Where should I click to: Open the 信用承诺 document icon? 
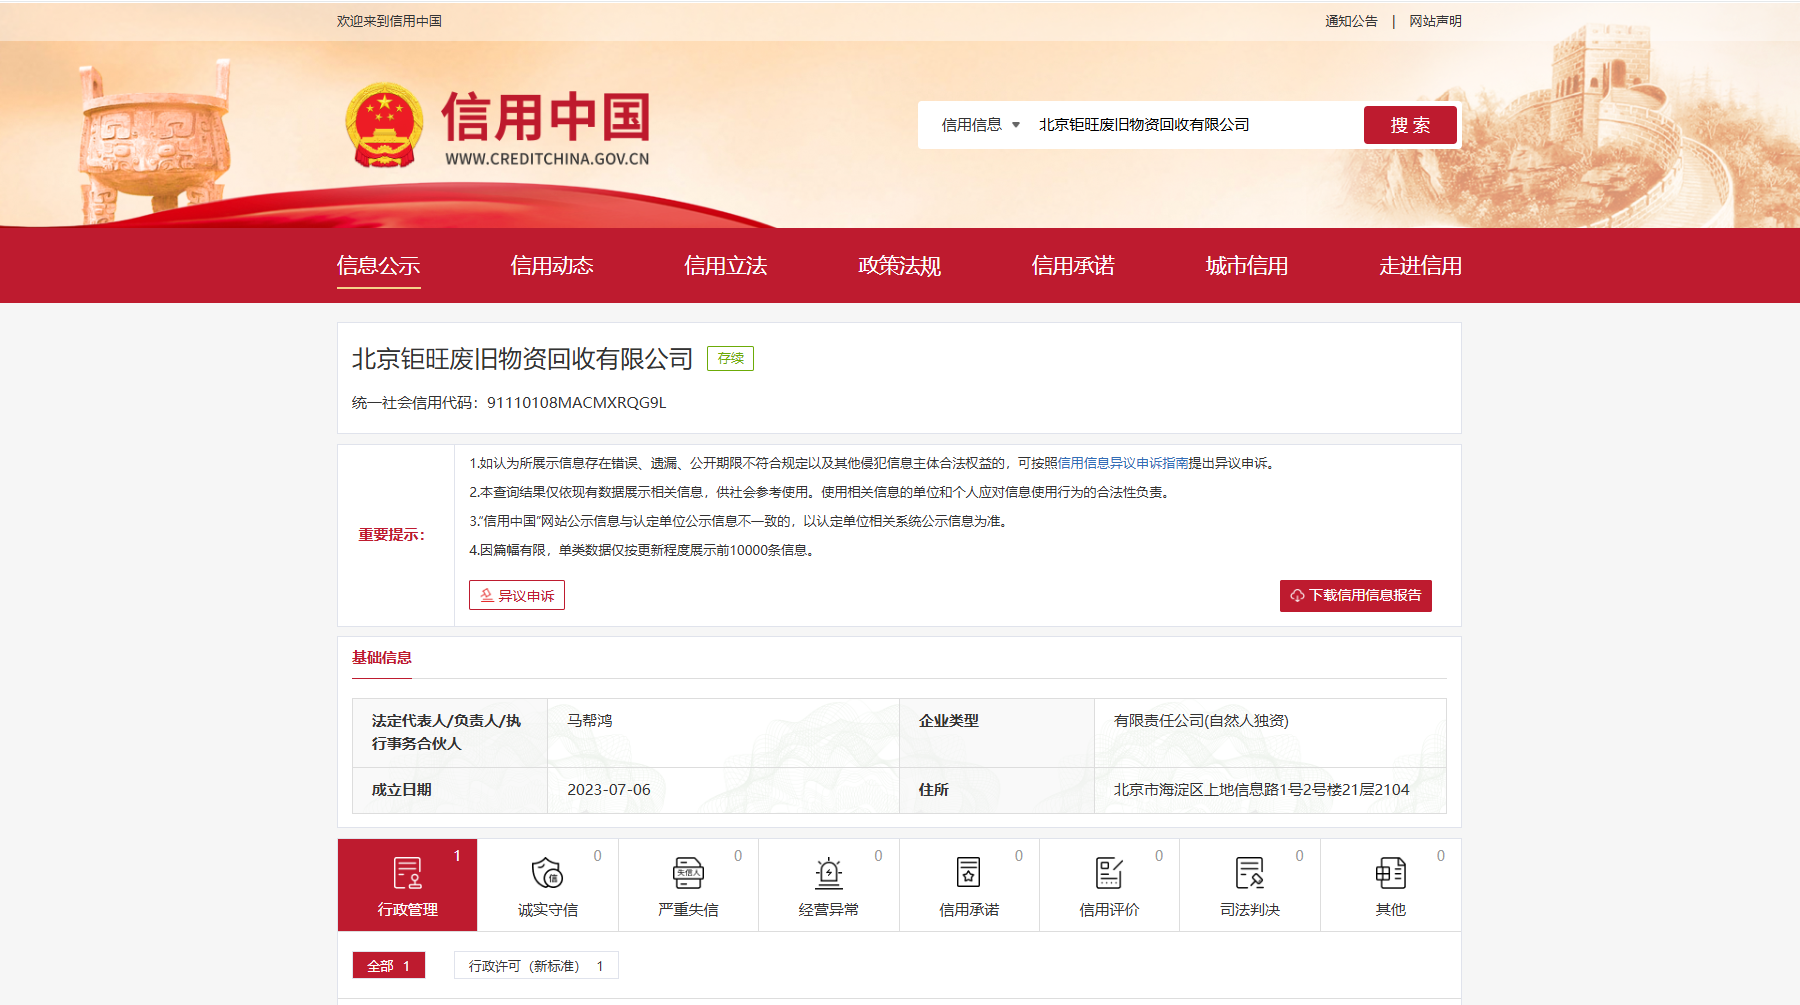(x=969, y=873)
